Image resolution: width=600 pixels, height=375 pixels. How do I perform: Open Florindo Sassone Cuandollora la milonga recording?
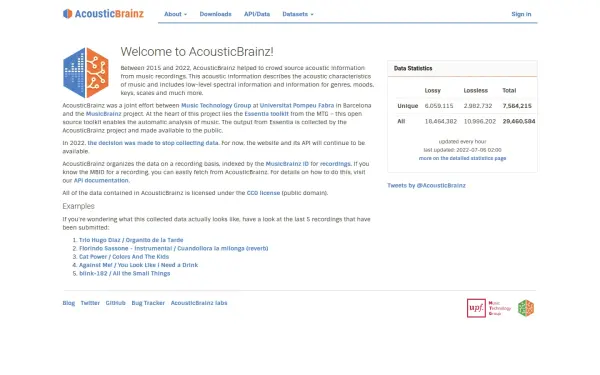pyautogui.click(x=173, y=248)
